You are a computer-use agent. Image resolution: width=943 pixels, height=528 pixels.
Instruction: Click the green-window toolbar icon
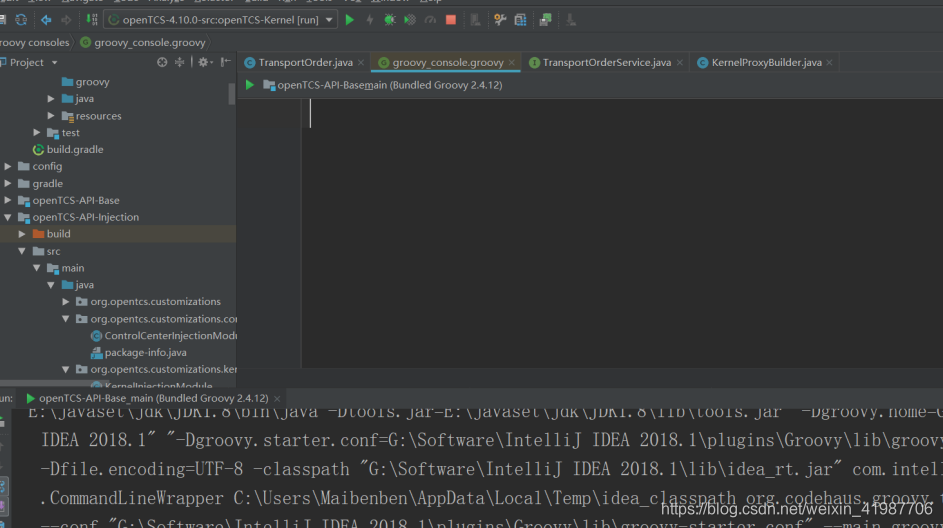point(545,20)
